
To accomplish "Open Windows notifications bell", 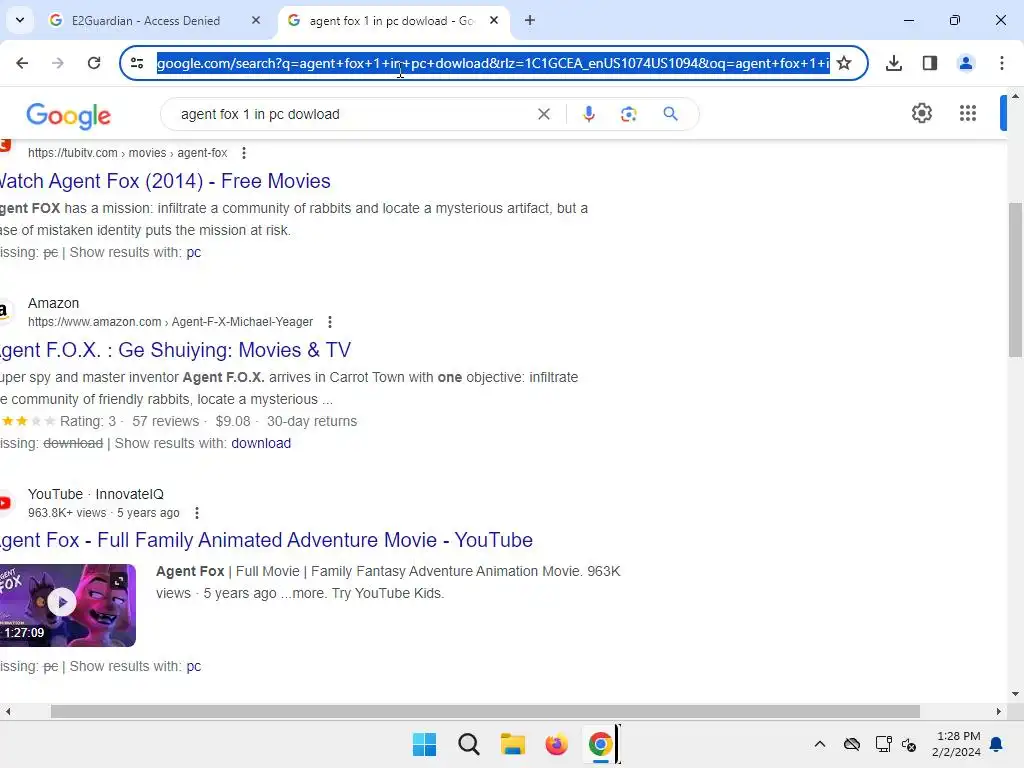I will [997, 744].
